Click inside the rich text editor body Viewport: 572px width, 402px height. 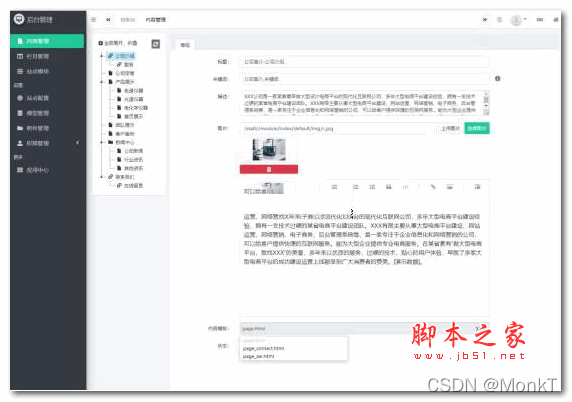tap(364, 255)
